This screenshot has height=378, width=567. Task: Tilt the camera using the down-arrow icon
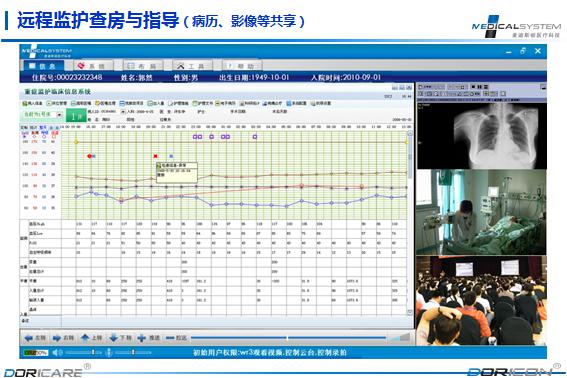tap(114, 338)
